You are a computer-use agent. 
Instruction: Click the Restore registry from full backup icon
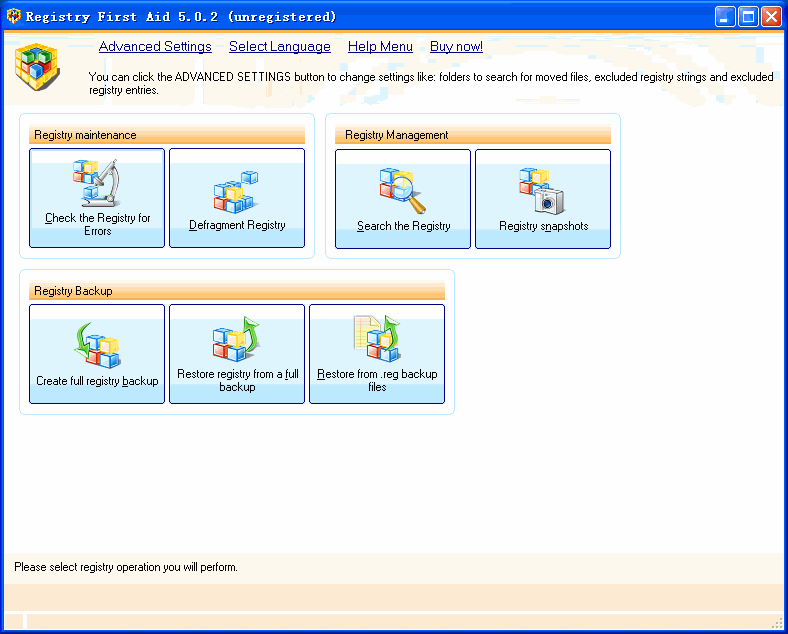(x=236, y=339)
